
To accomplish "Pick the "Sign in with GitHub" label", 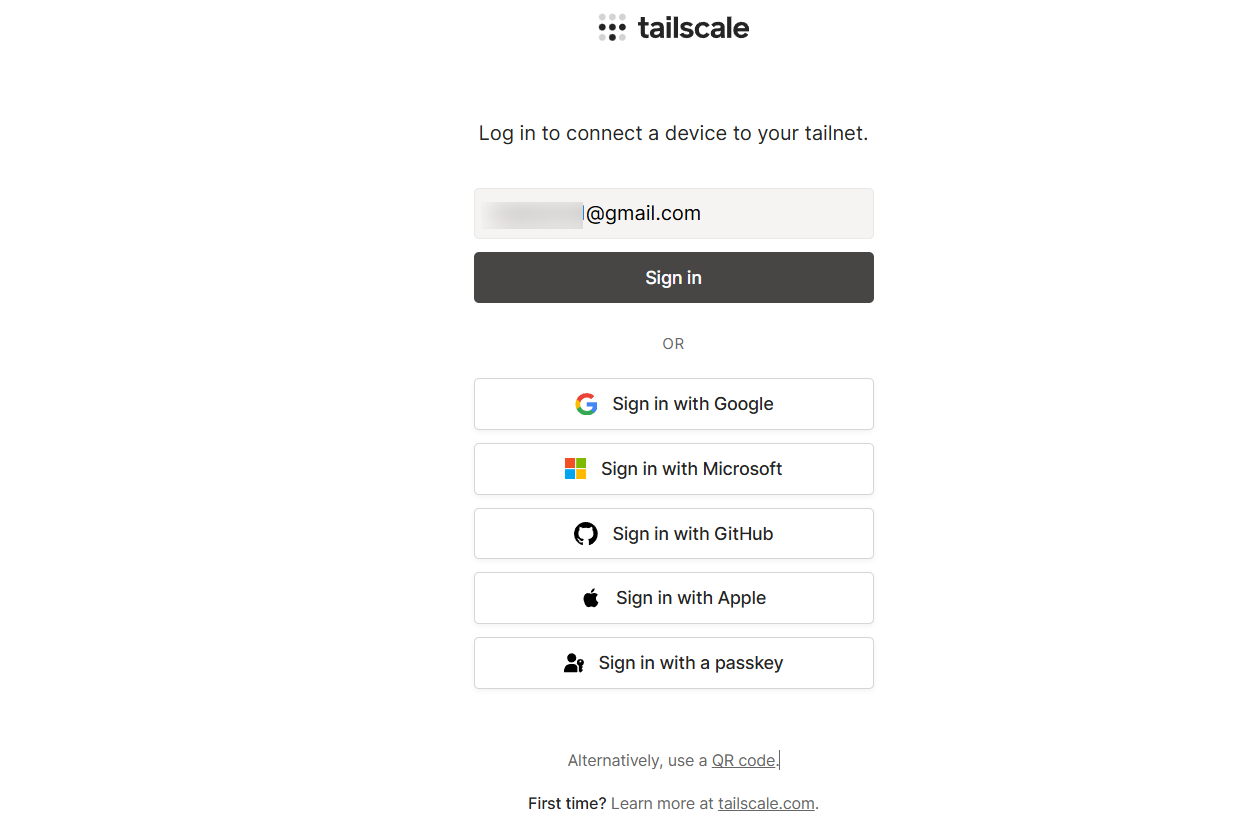I will pos(693,534).
